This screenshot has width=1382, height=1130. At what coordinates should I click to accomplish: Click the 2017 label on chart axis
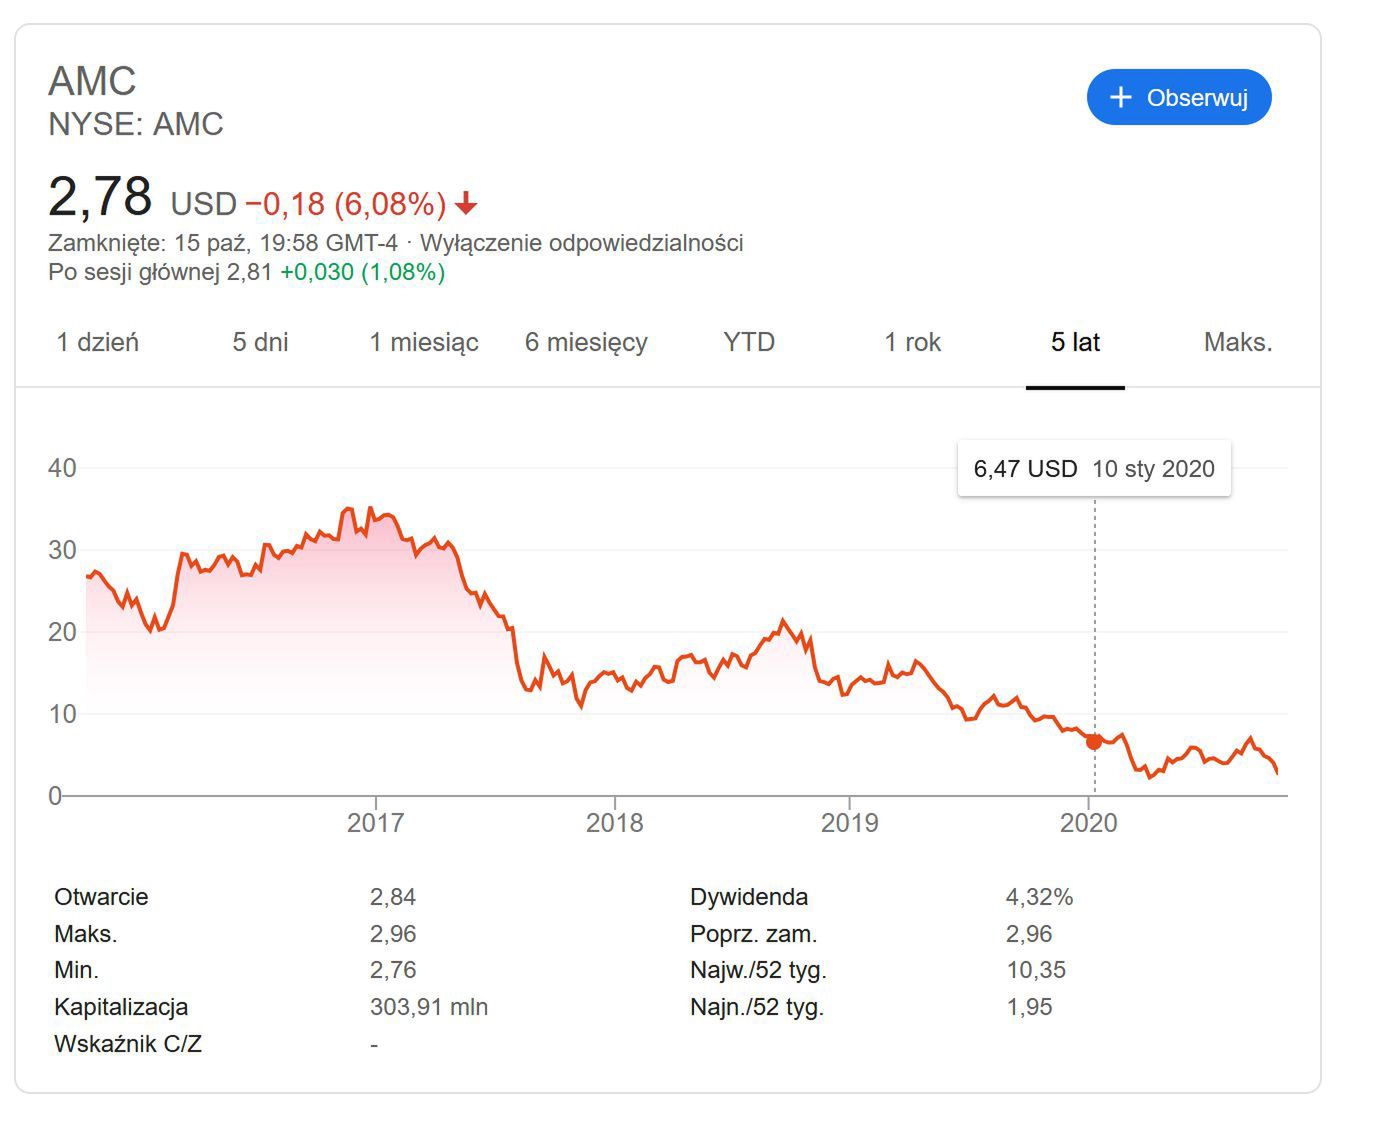tap(376, 823)
